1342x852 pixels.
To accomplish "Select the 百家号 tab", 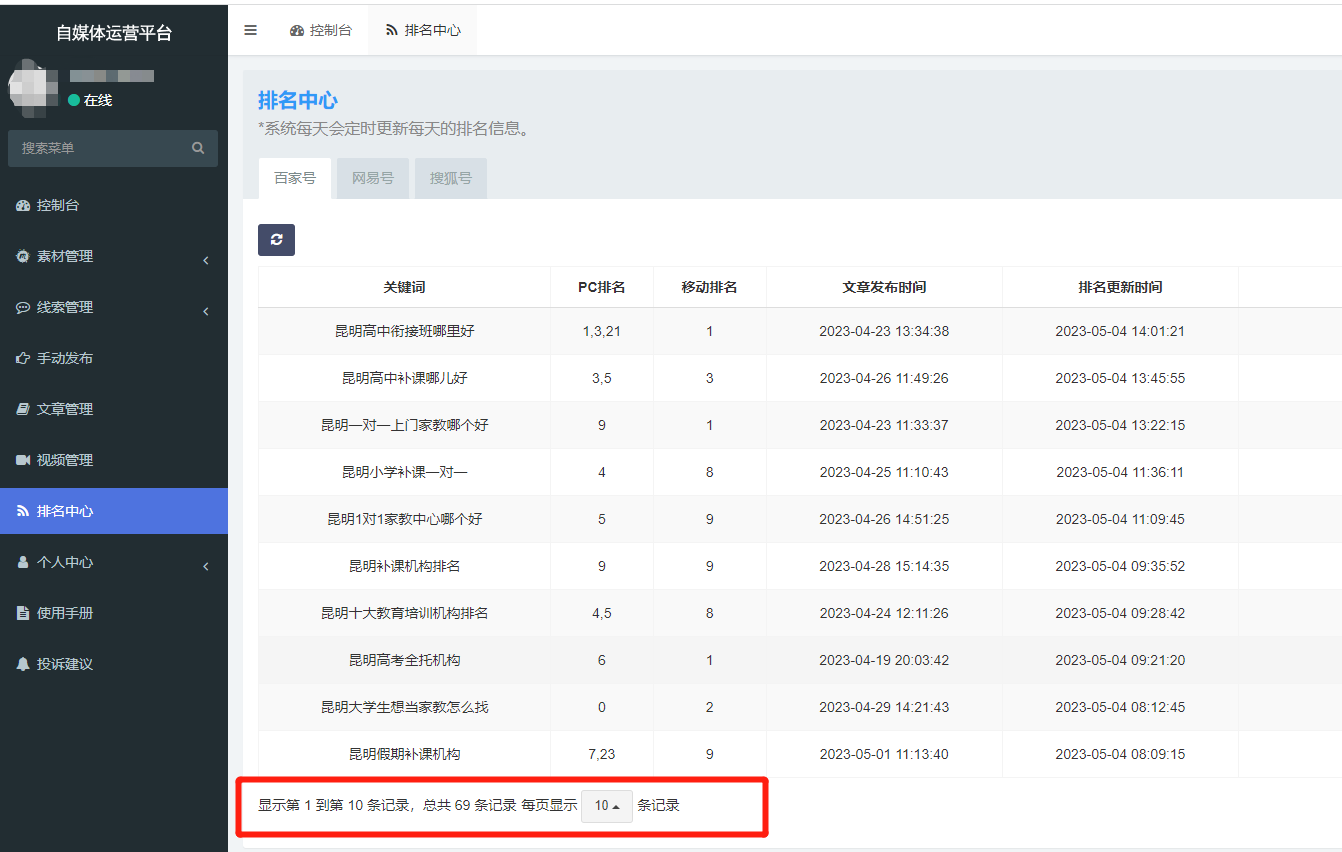I will pos(294,178).
